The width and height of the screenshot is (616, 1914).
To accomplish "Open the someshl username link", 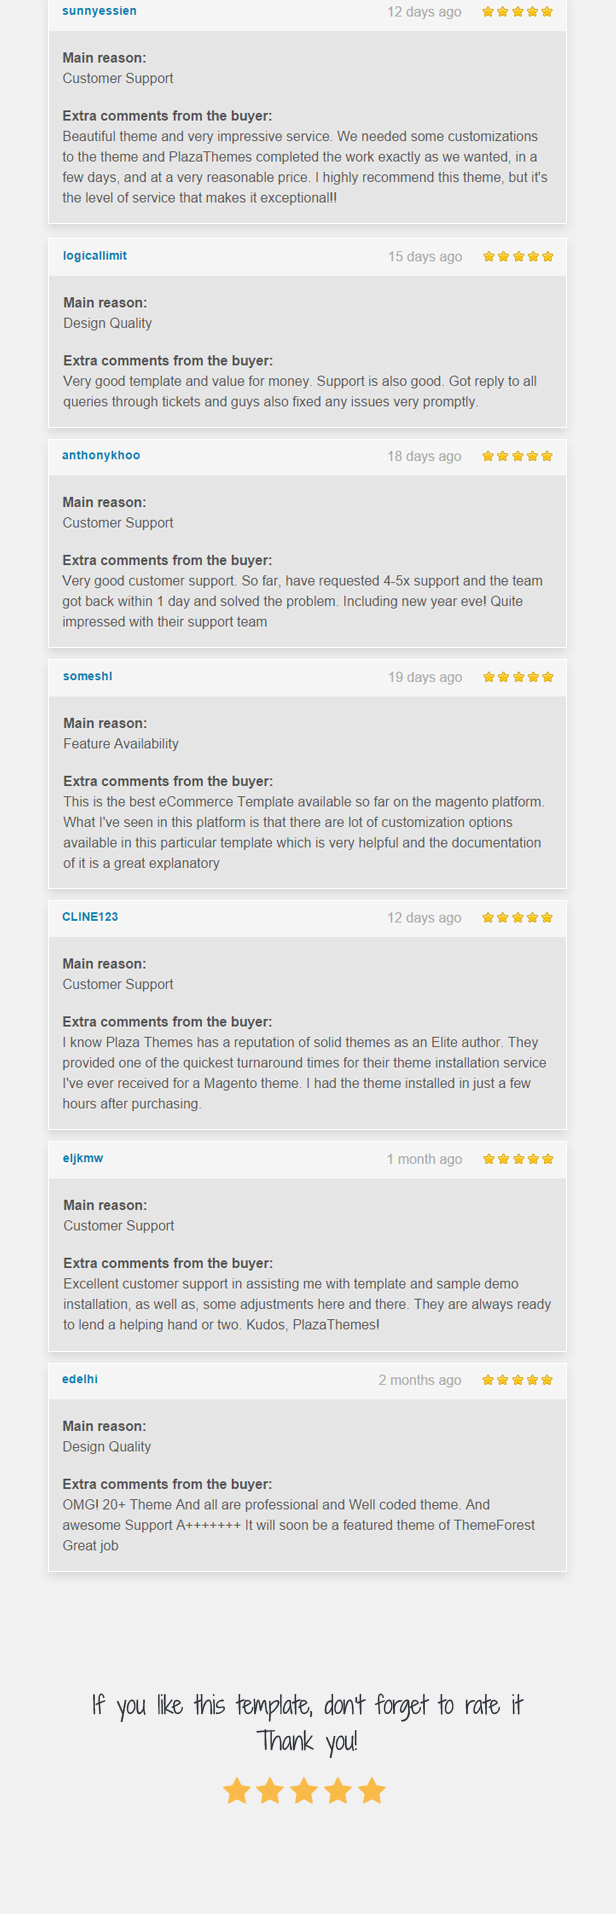I will (88, 676).
